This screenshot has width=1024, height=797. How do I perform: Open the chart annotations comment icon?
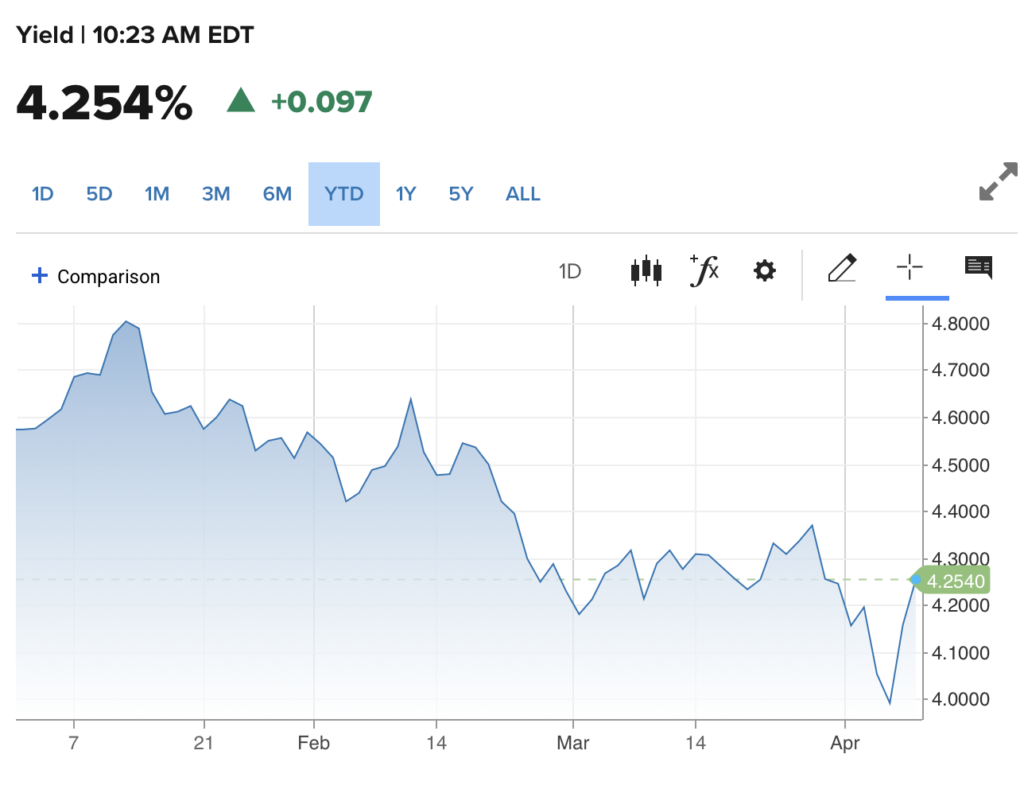point(978,267)
